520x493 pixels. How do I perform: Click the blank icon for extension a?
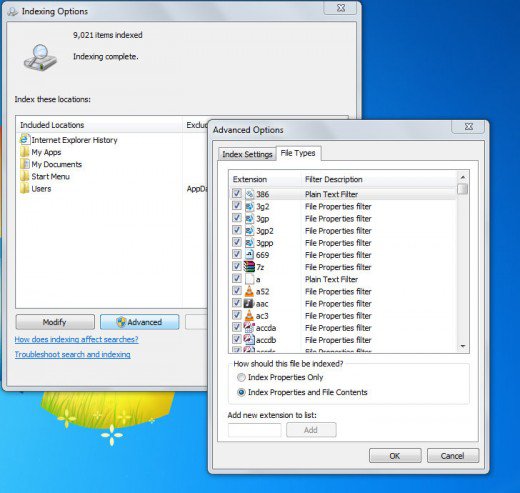click(249, 279)
